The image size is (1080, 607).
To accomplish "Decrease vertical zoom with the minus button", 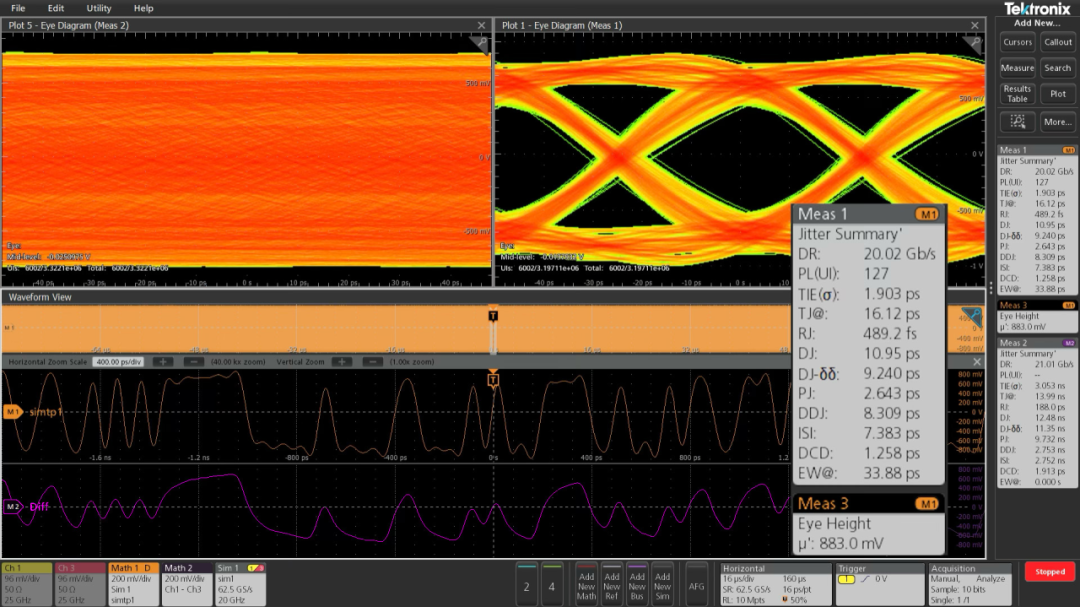I will pos(371,361).
